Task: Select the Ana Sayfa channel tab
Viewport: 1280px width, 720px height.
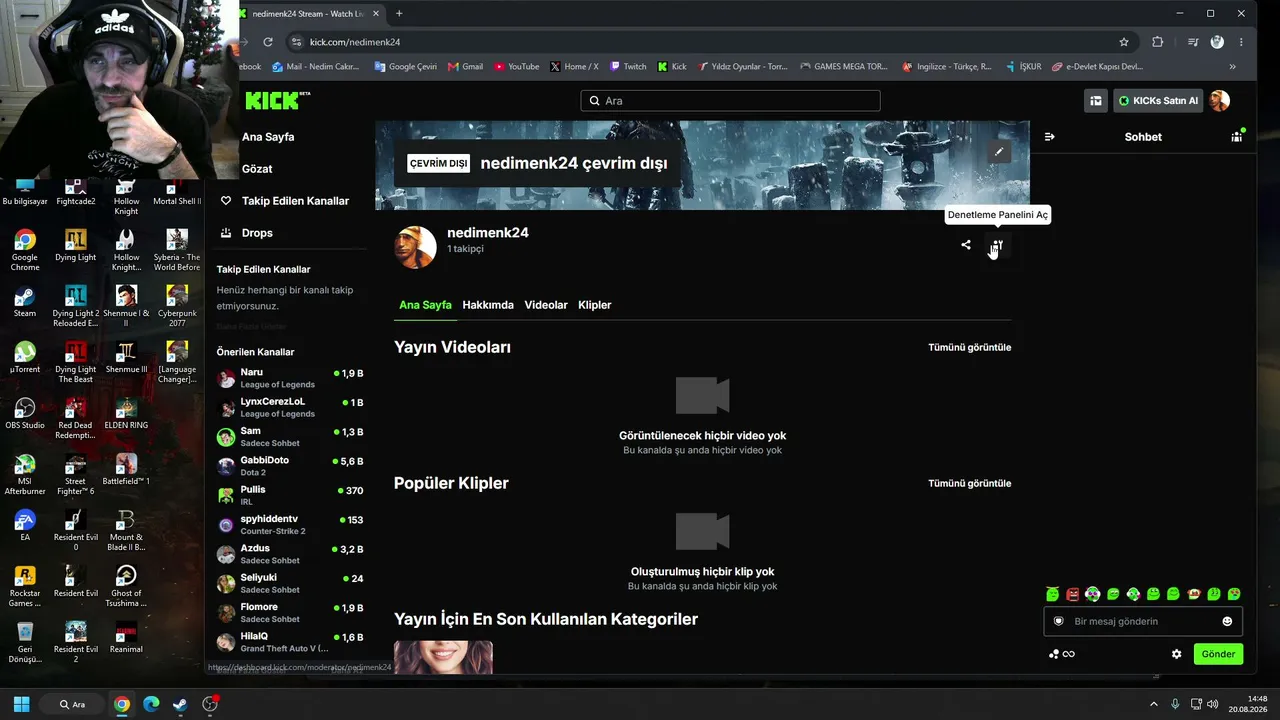Action: [425, 305]
